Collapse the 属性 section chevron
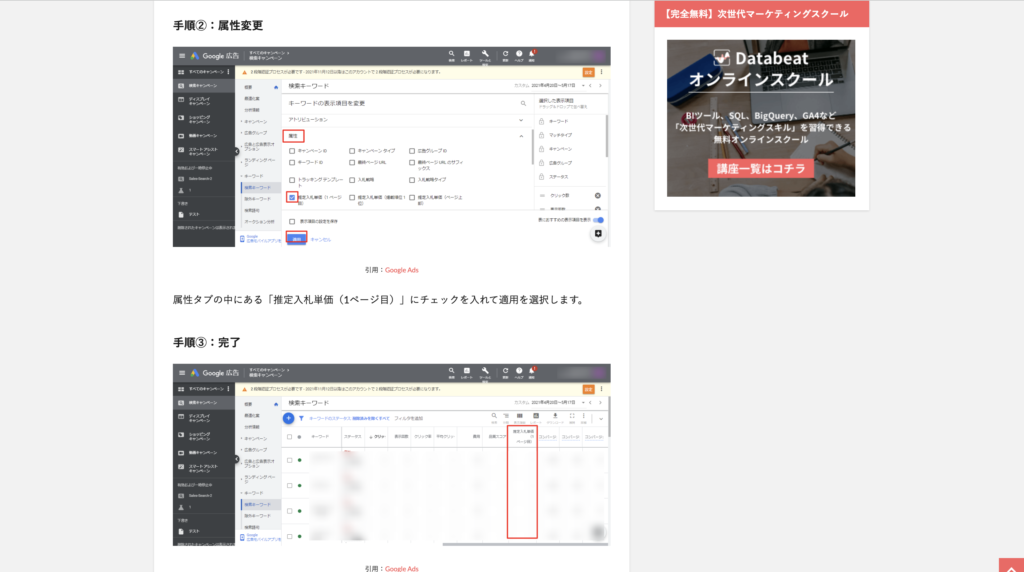1024x572 pixels. coord(521,136)
